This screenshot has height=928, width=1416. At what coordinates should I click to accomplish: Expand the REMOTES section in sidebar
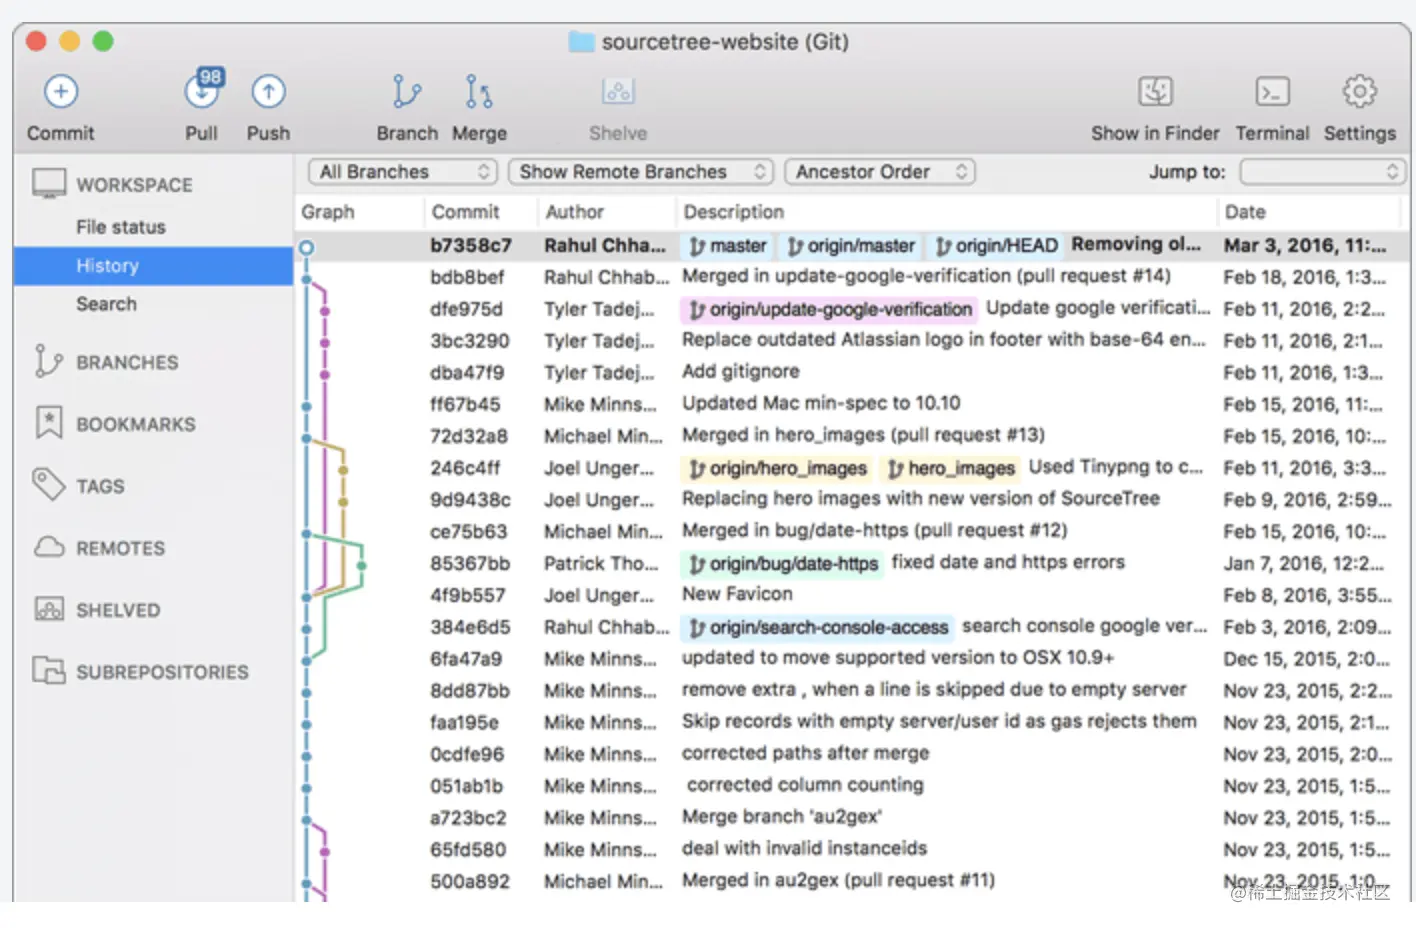click(120, 548)
